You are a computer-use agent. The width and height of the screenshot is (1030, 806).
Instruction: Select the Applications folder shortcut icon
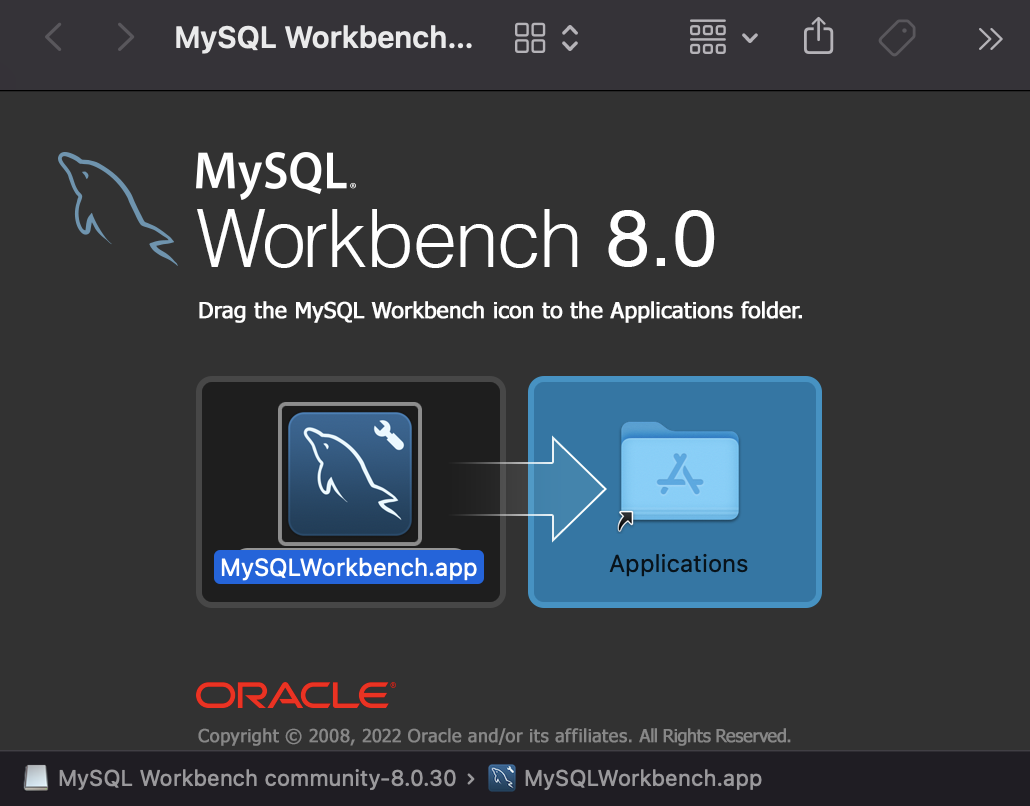click(x=679, y=474)
